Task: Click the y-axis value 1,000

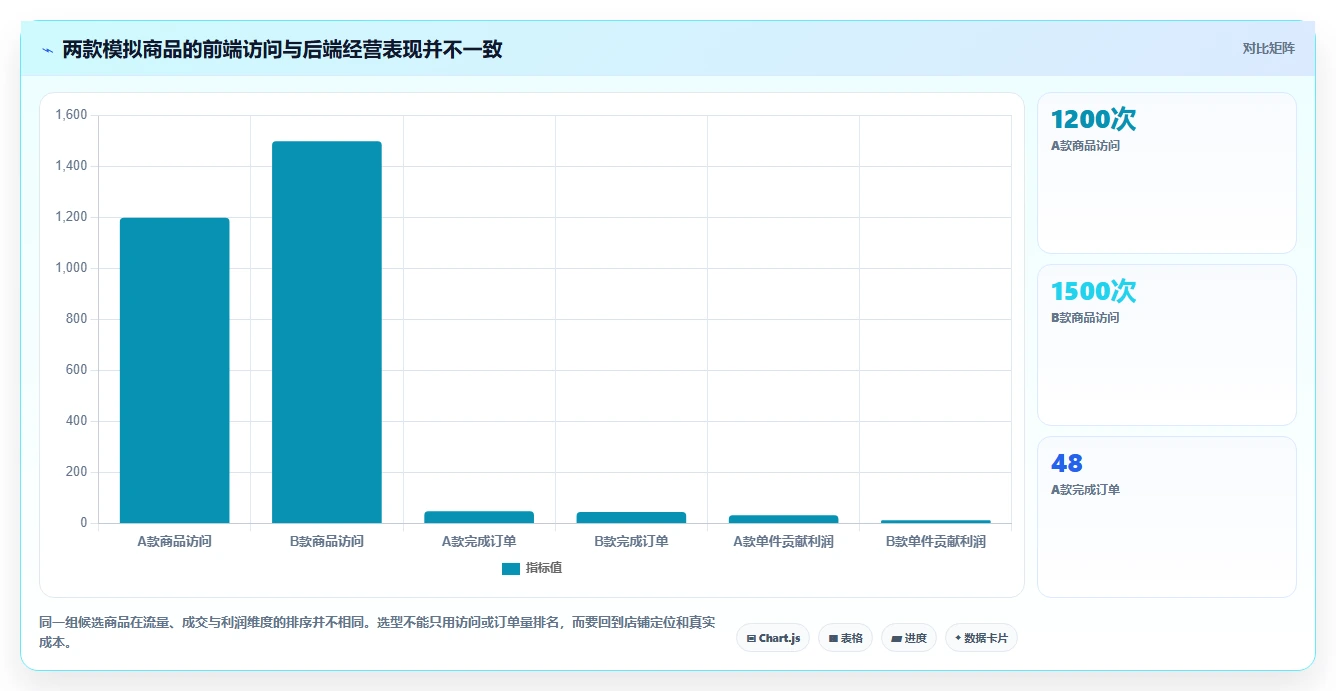Action: coord(72,268)
